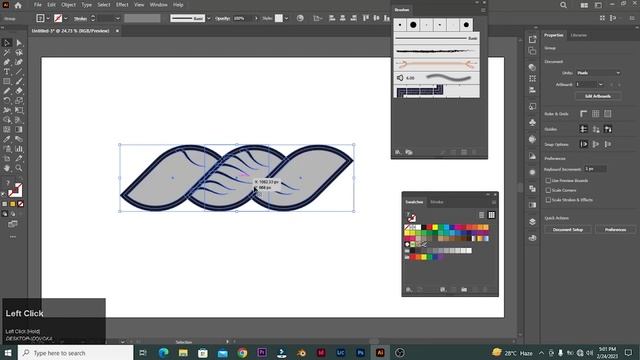Click Edit Toolbar three-dots expander

click(x=13, y=237)
